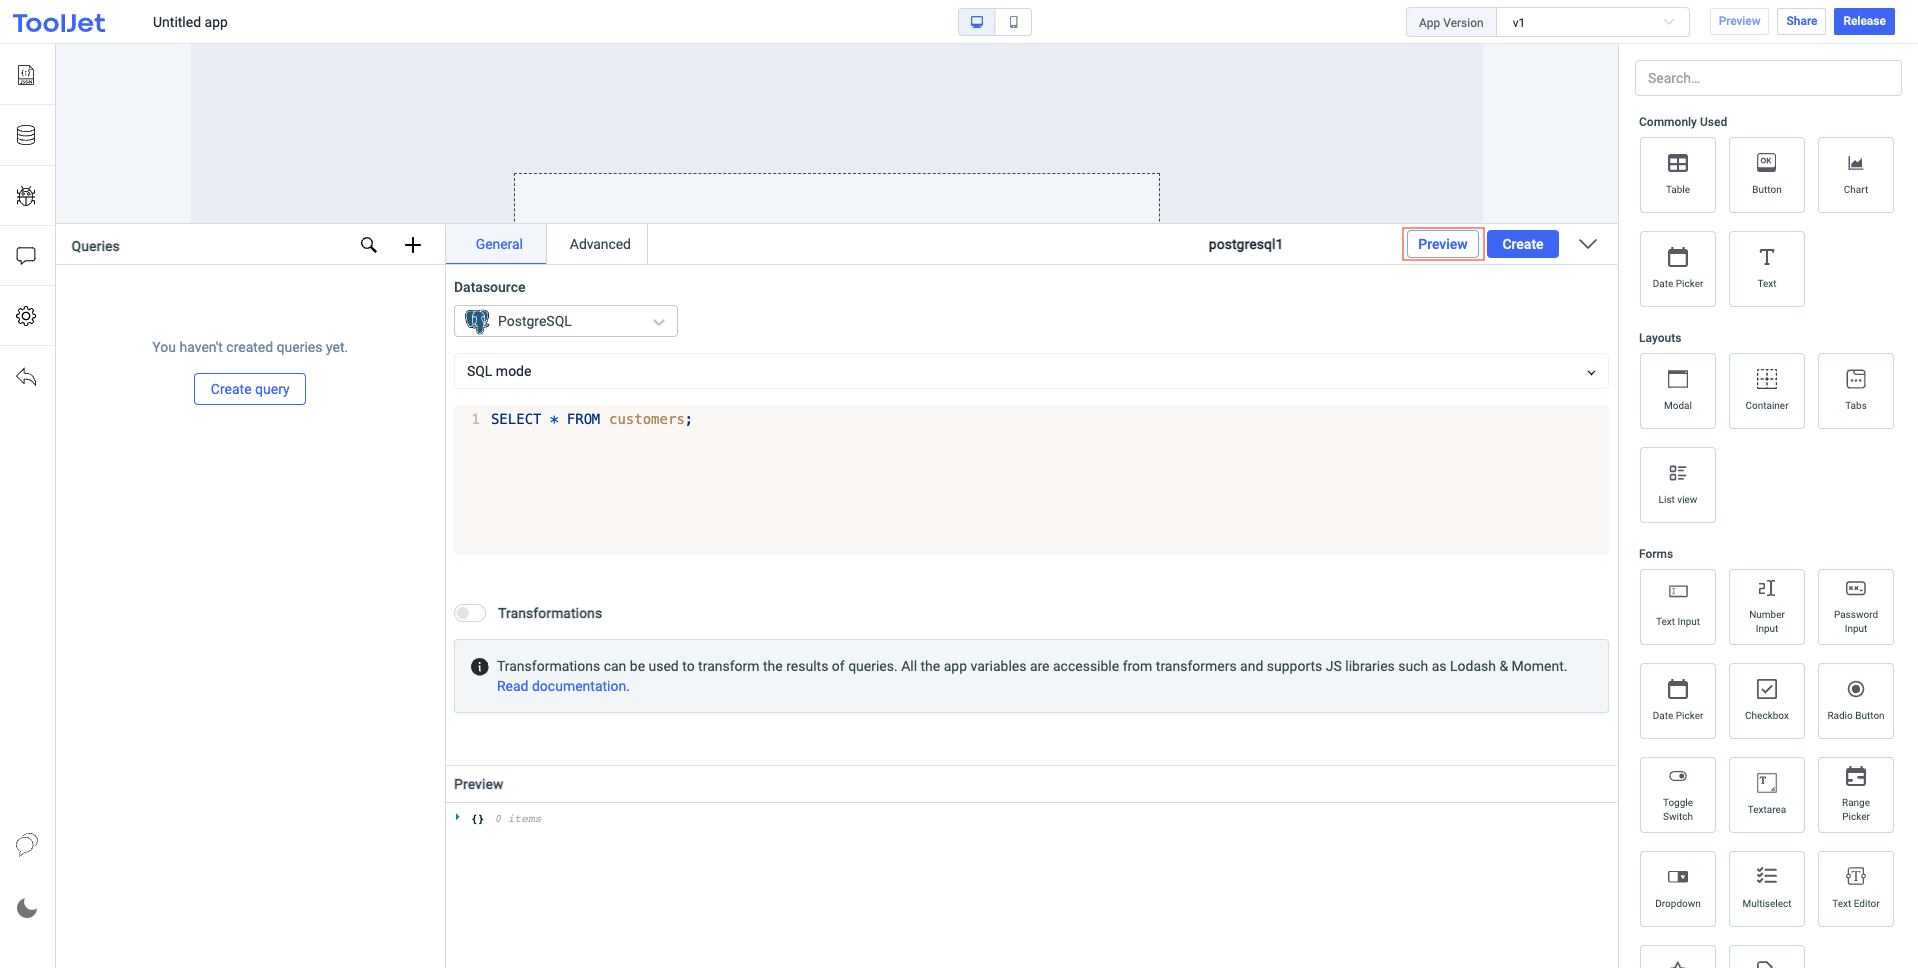Click the search queries magnifier icon

pos(369,245)
